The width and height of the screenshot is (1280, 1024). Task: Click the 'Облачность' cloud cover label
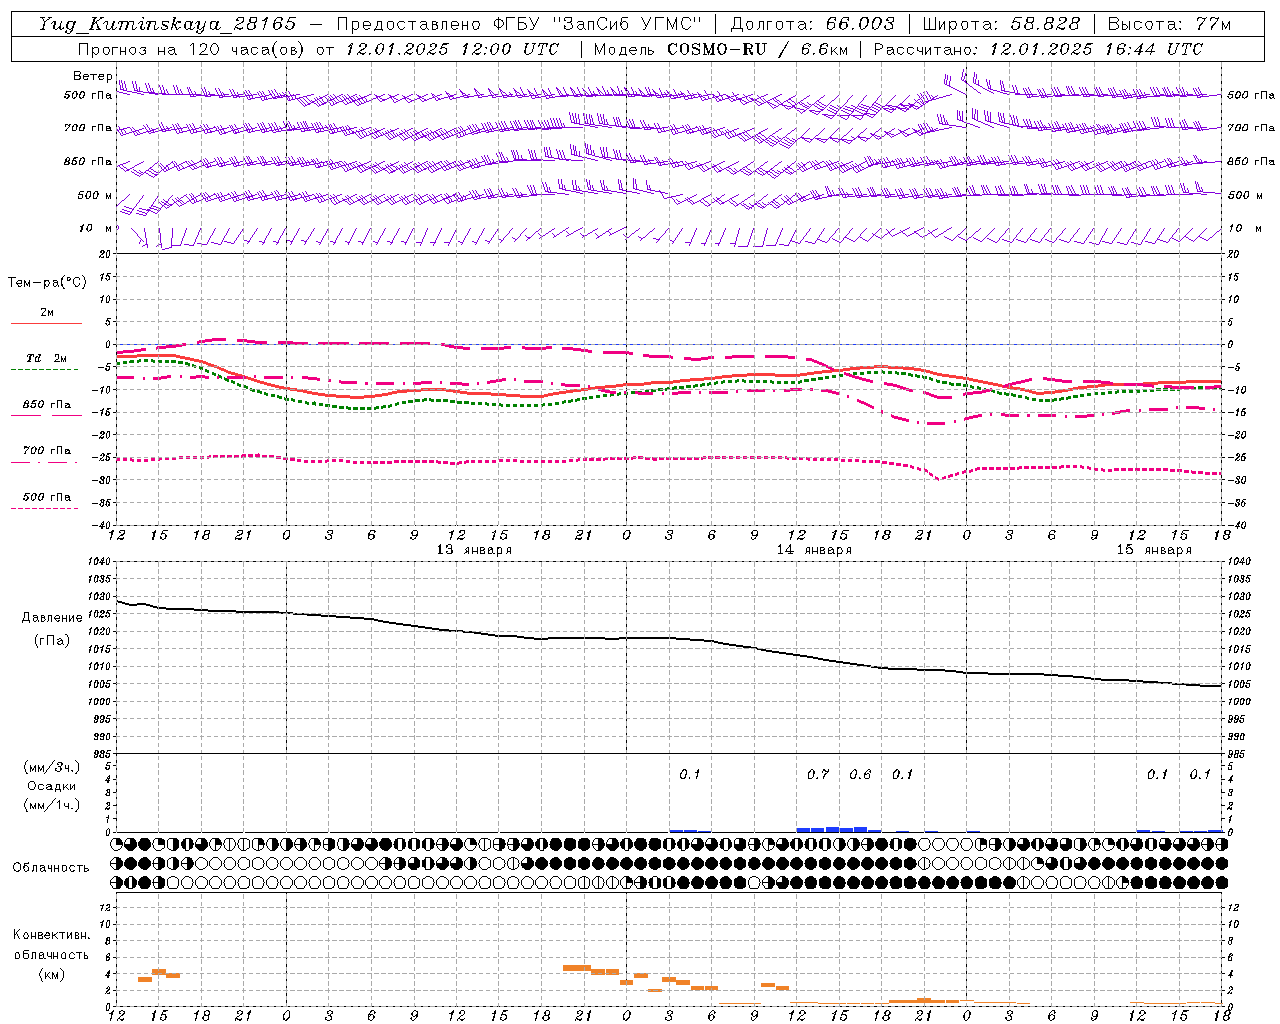(51, 867)
